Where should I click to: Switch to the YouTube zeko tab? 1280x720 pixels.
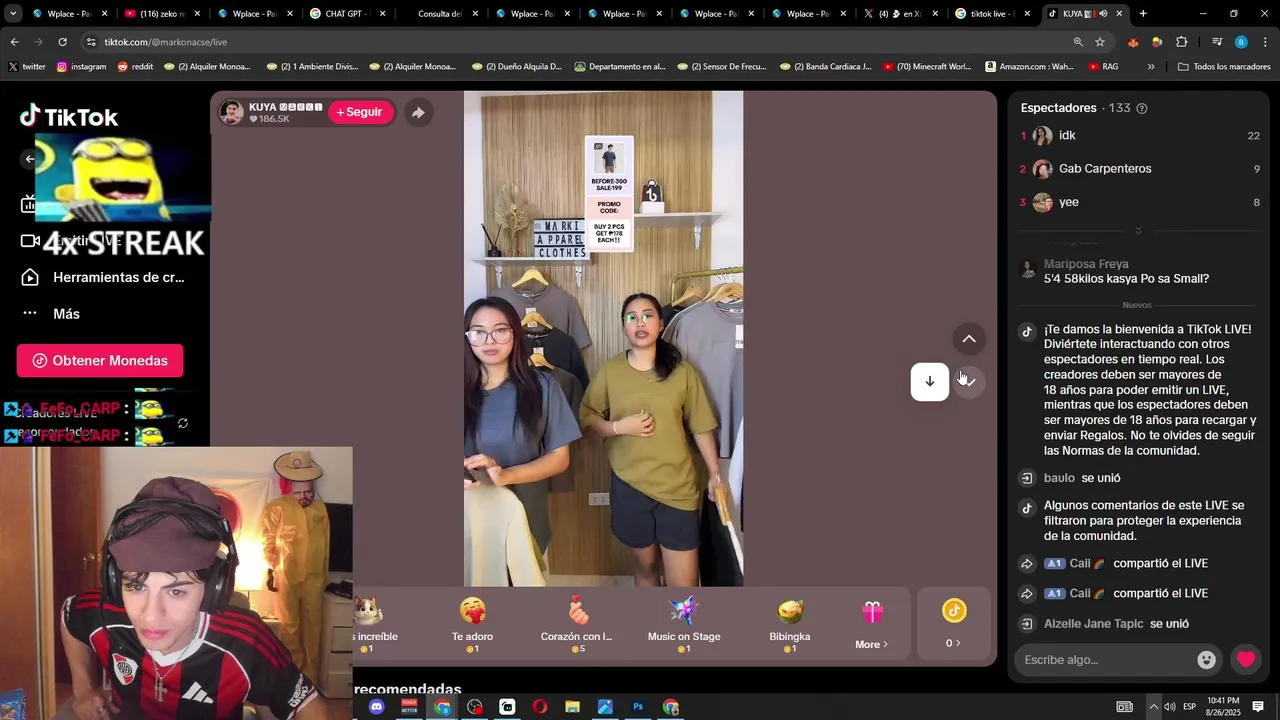pyautogui.click(x=160, y=14)
